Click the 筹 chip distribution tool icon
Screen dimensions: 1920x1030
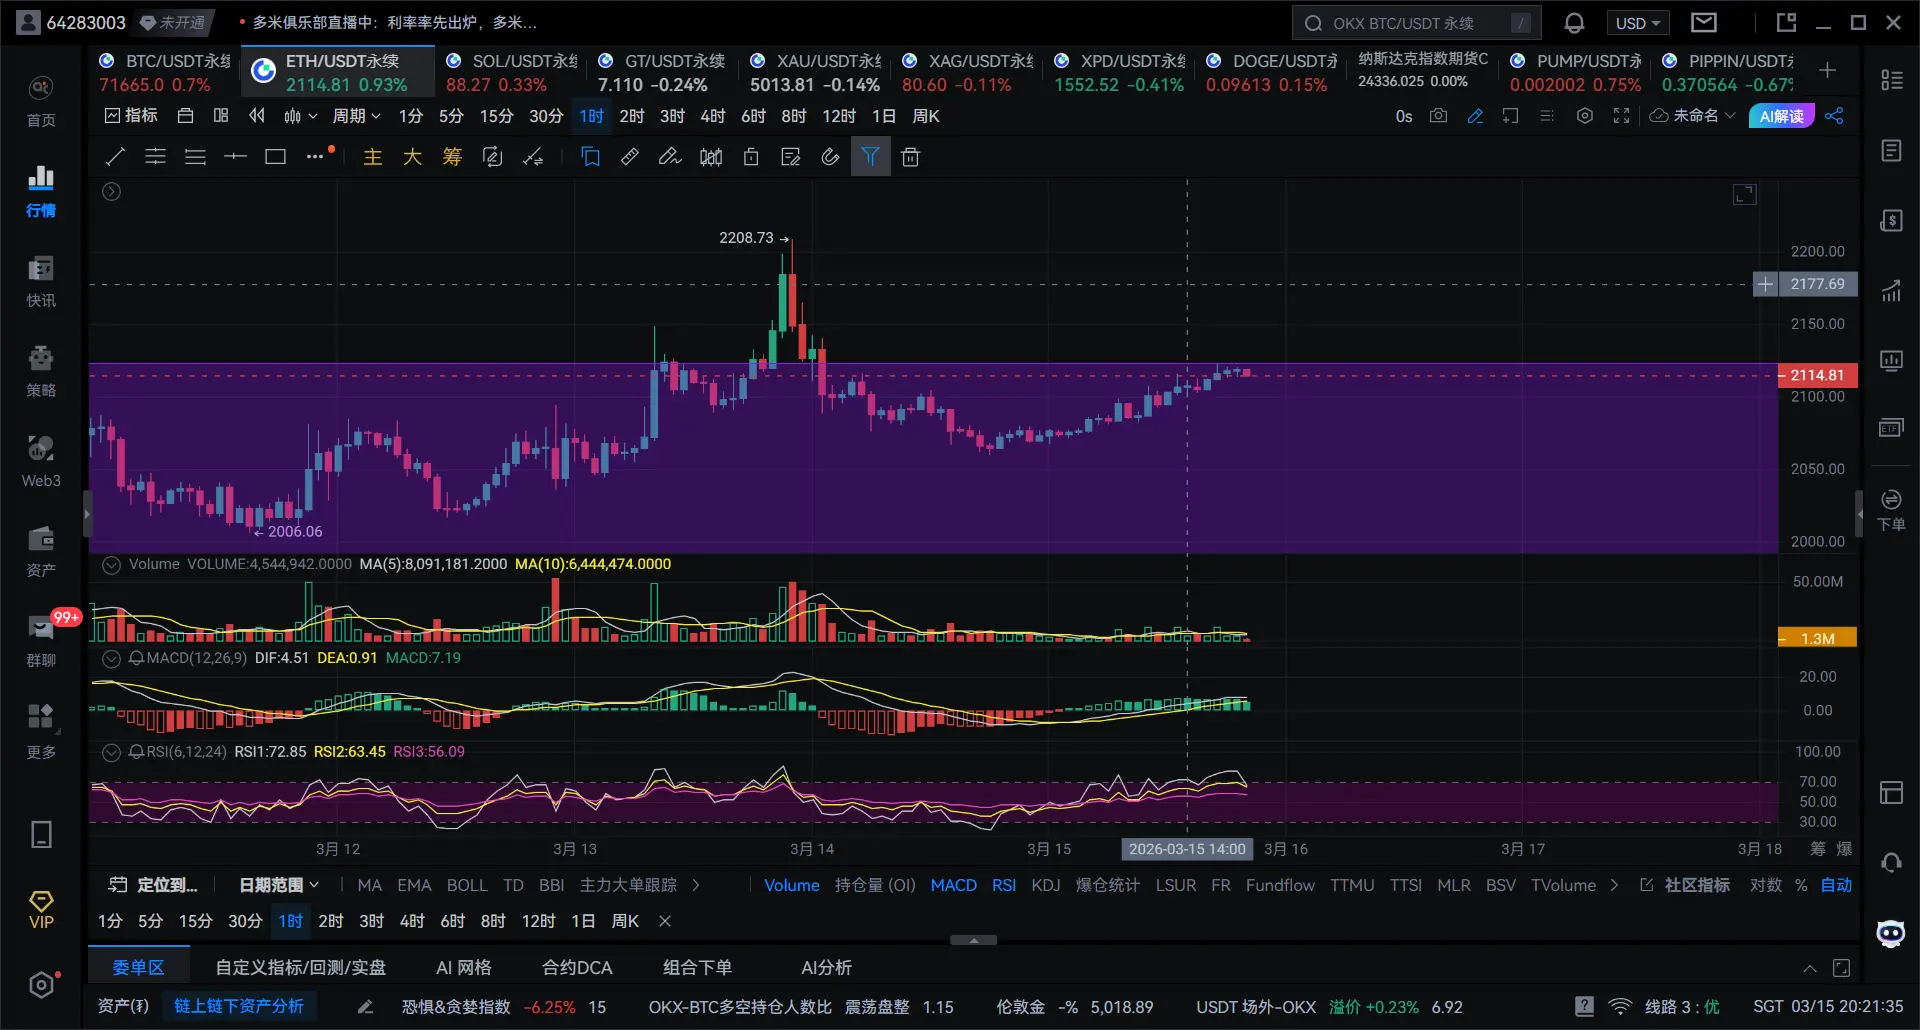(x=452, y=156)
